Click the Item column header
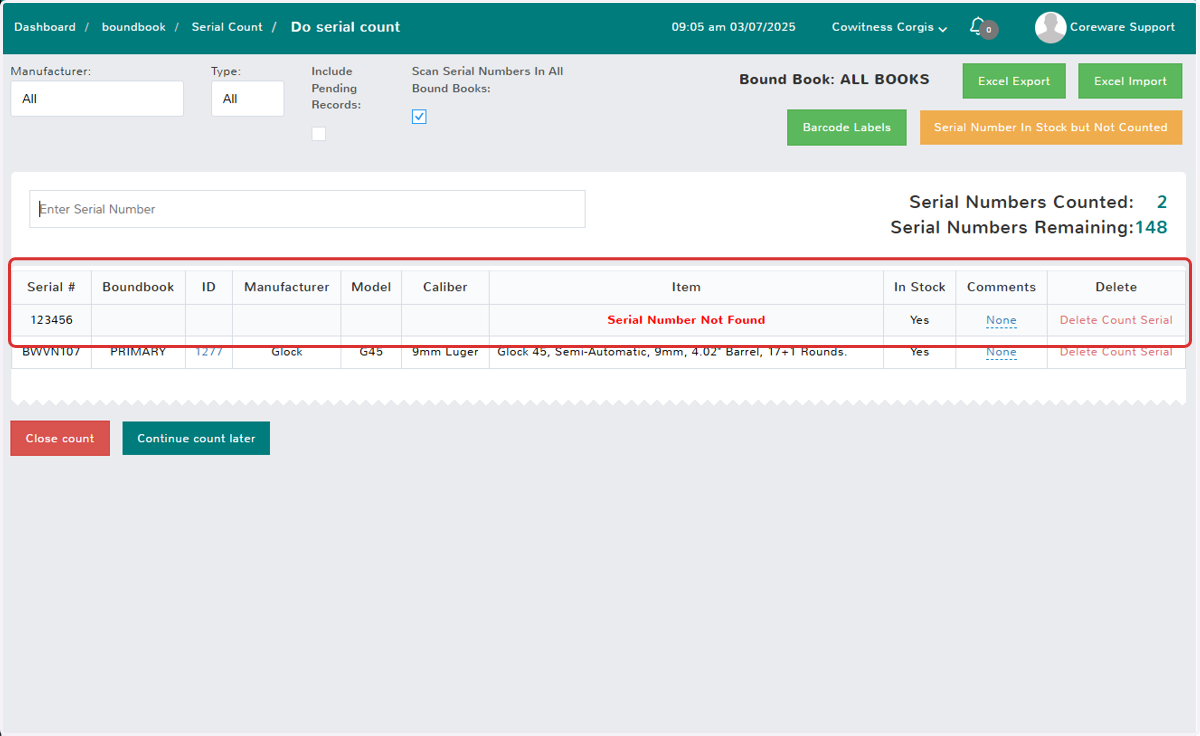1200x736 pixels. coord(686,287)
